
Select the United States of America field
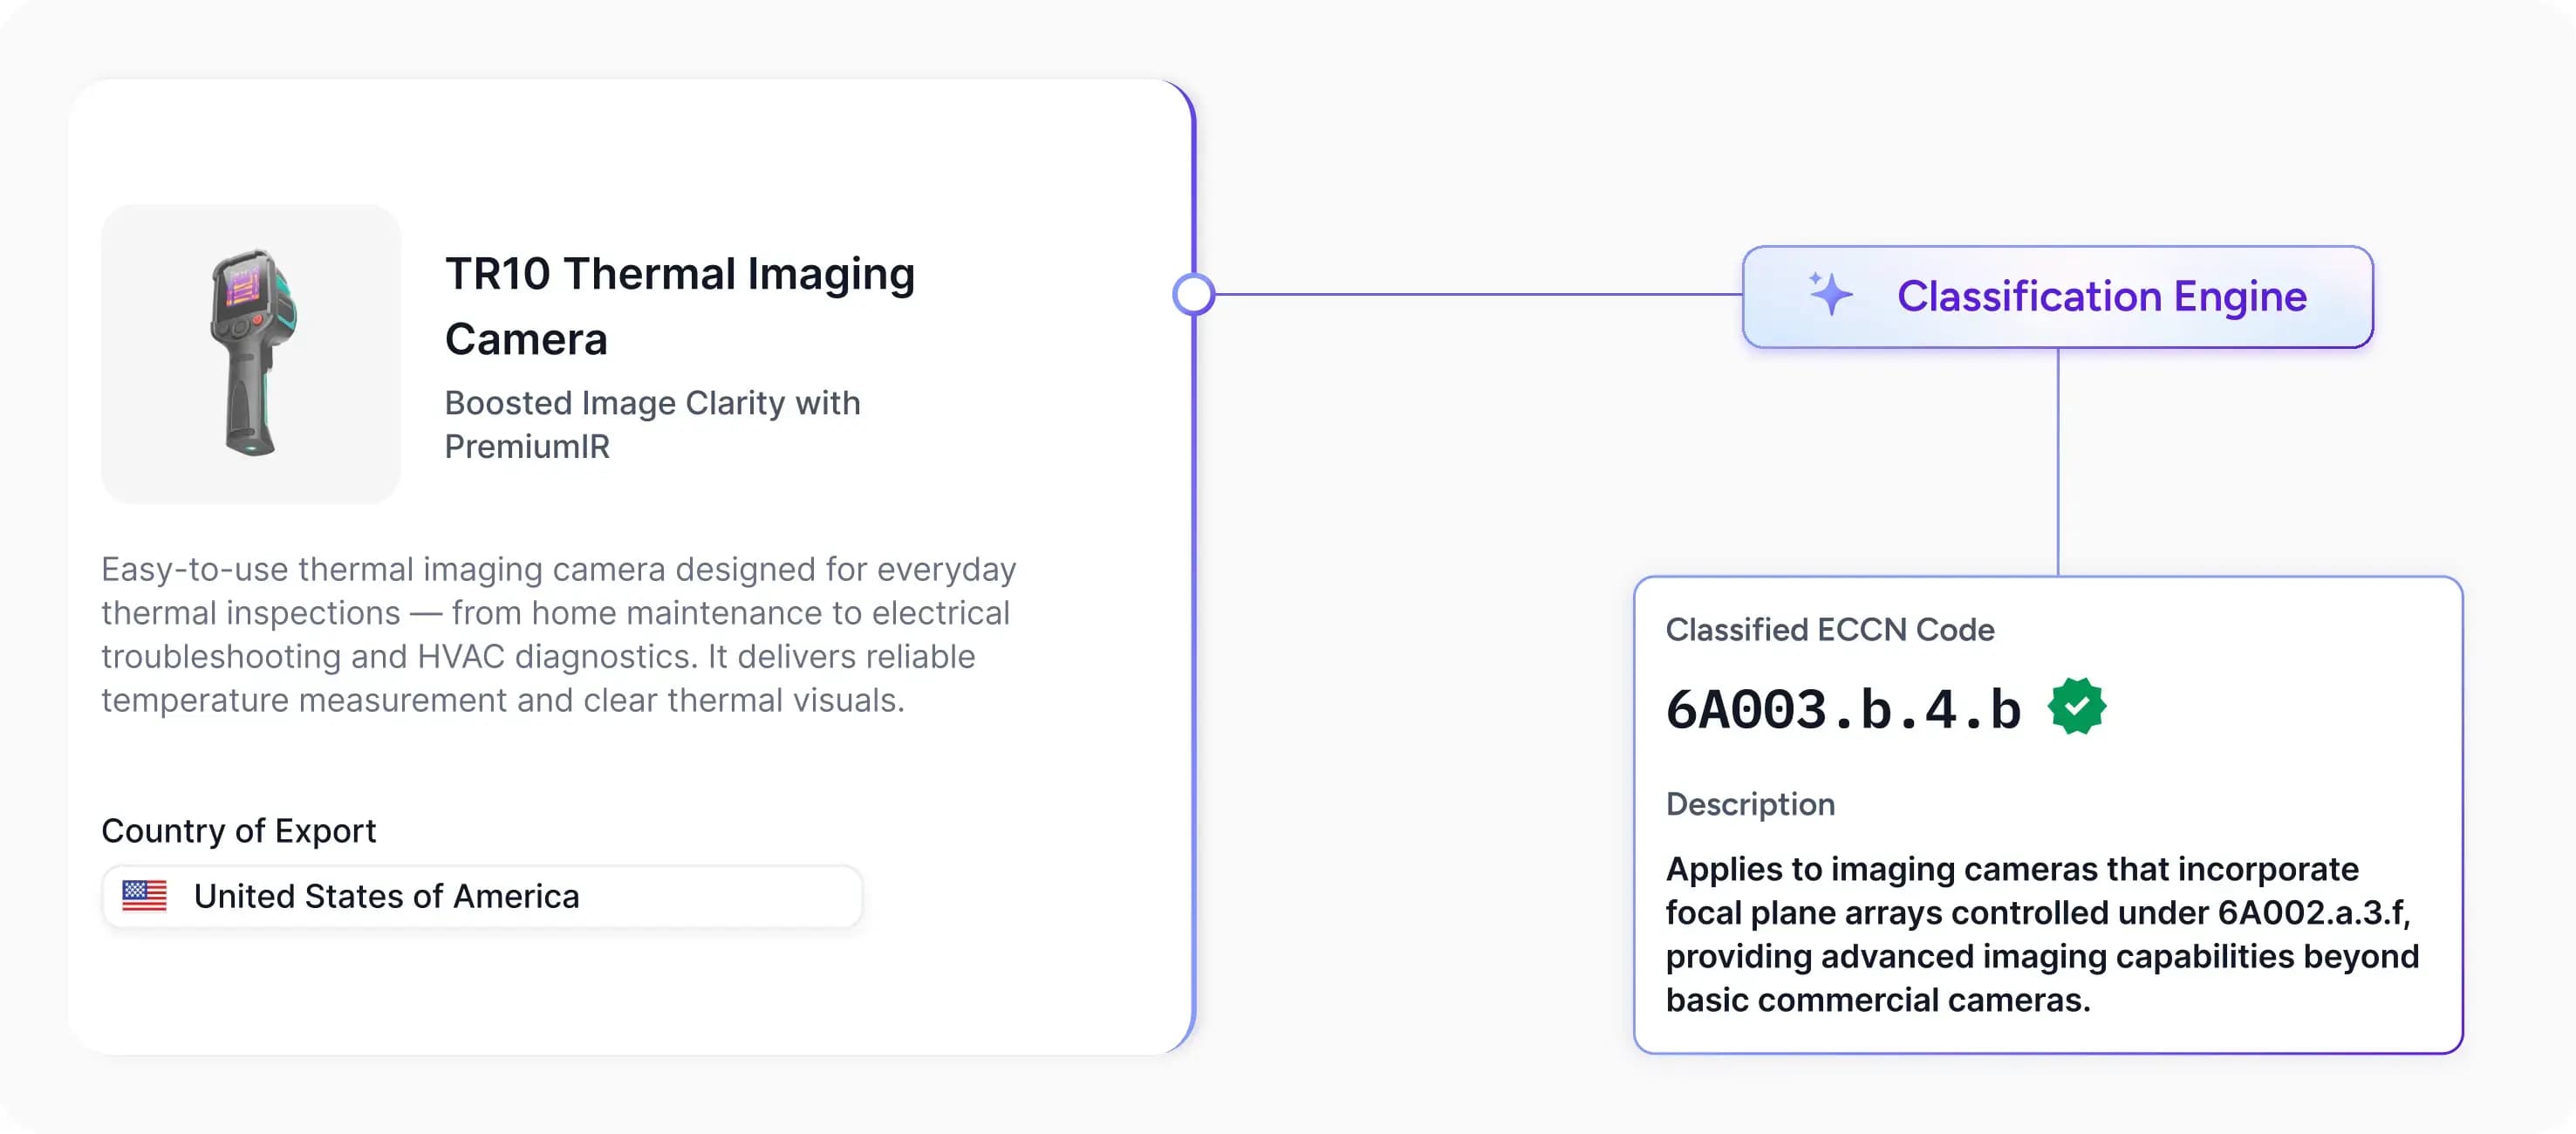[386, 896]
